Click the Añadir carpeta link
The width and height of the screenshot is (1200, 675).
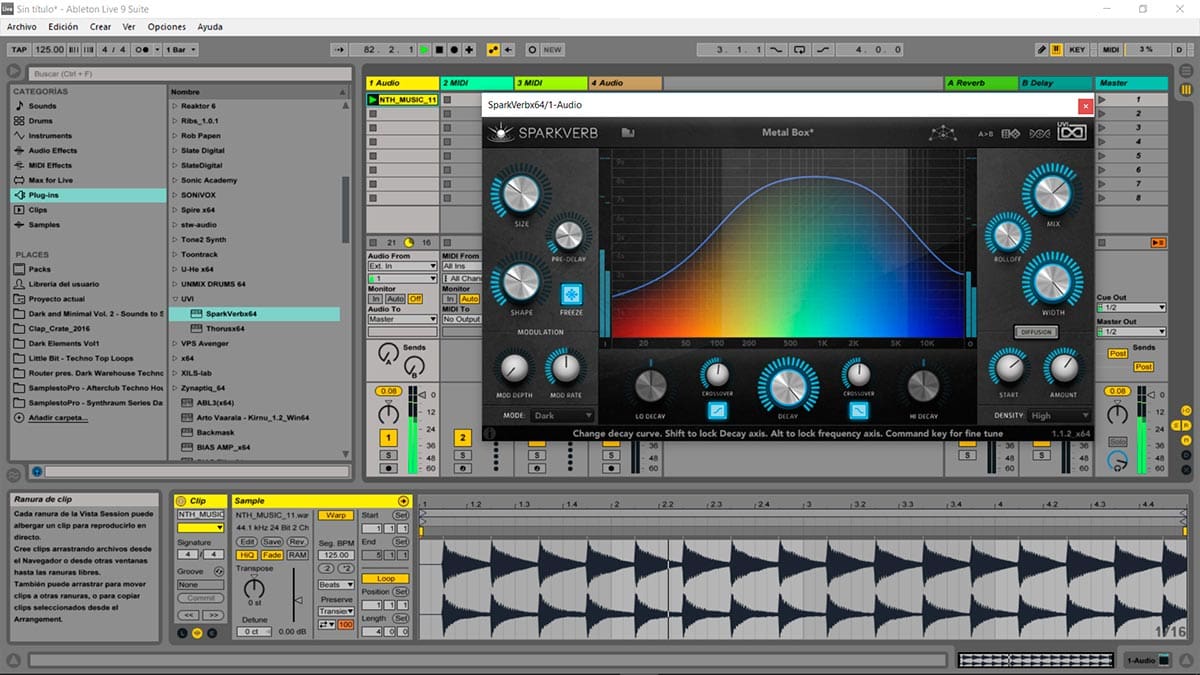[x=58, y=417]
